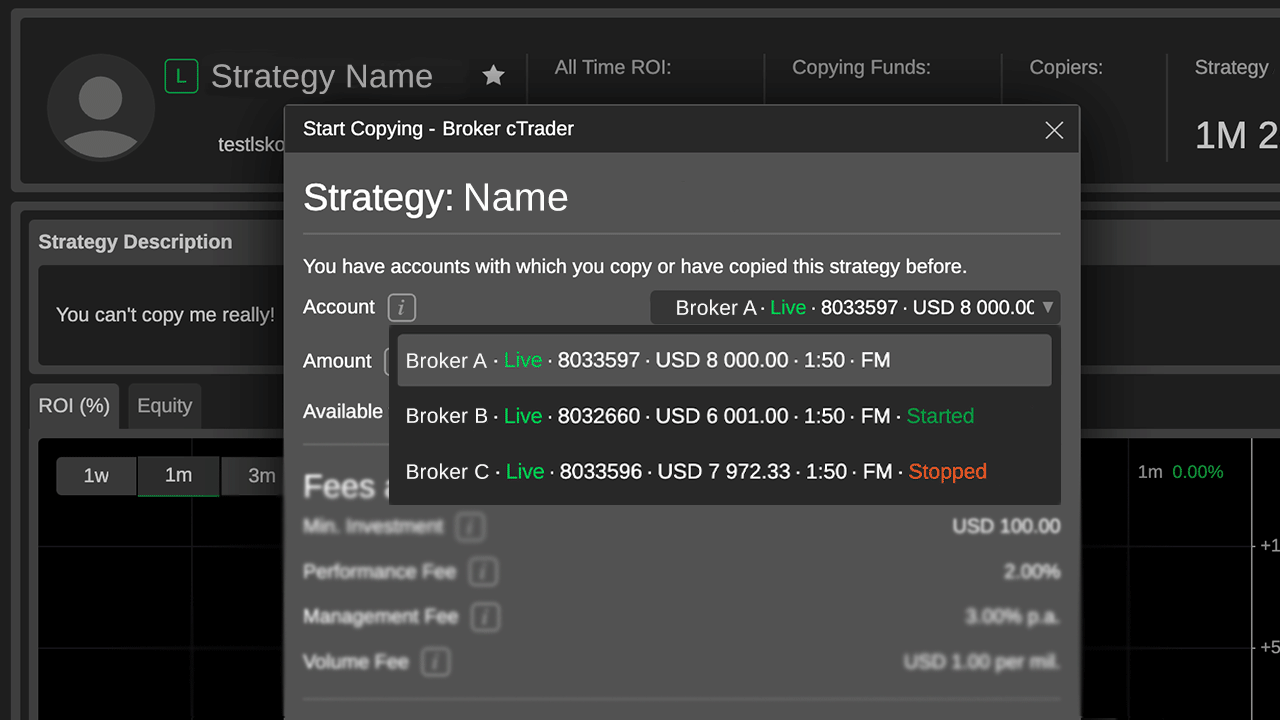Close the Start Copying dialog
The height and width of the screenshot is (720, 1280).
tap(1054, 130)
